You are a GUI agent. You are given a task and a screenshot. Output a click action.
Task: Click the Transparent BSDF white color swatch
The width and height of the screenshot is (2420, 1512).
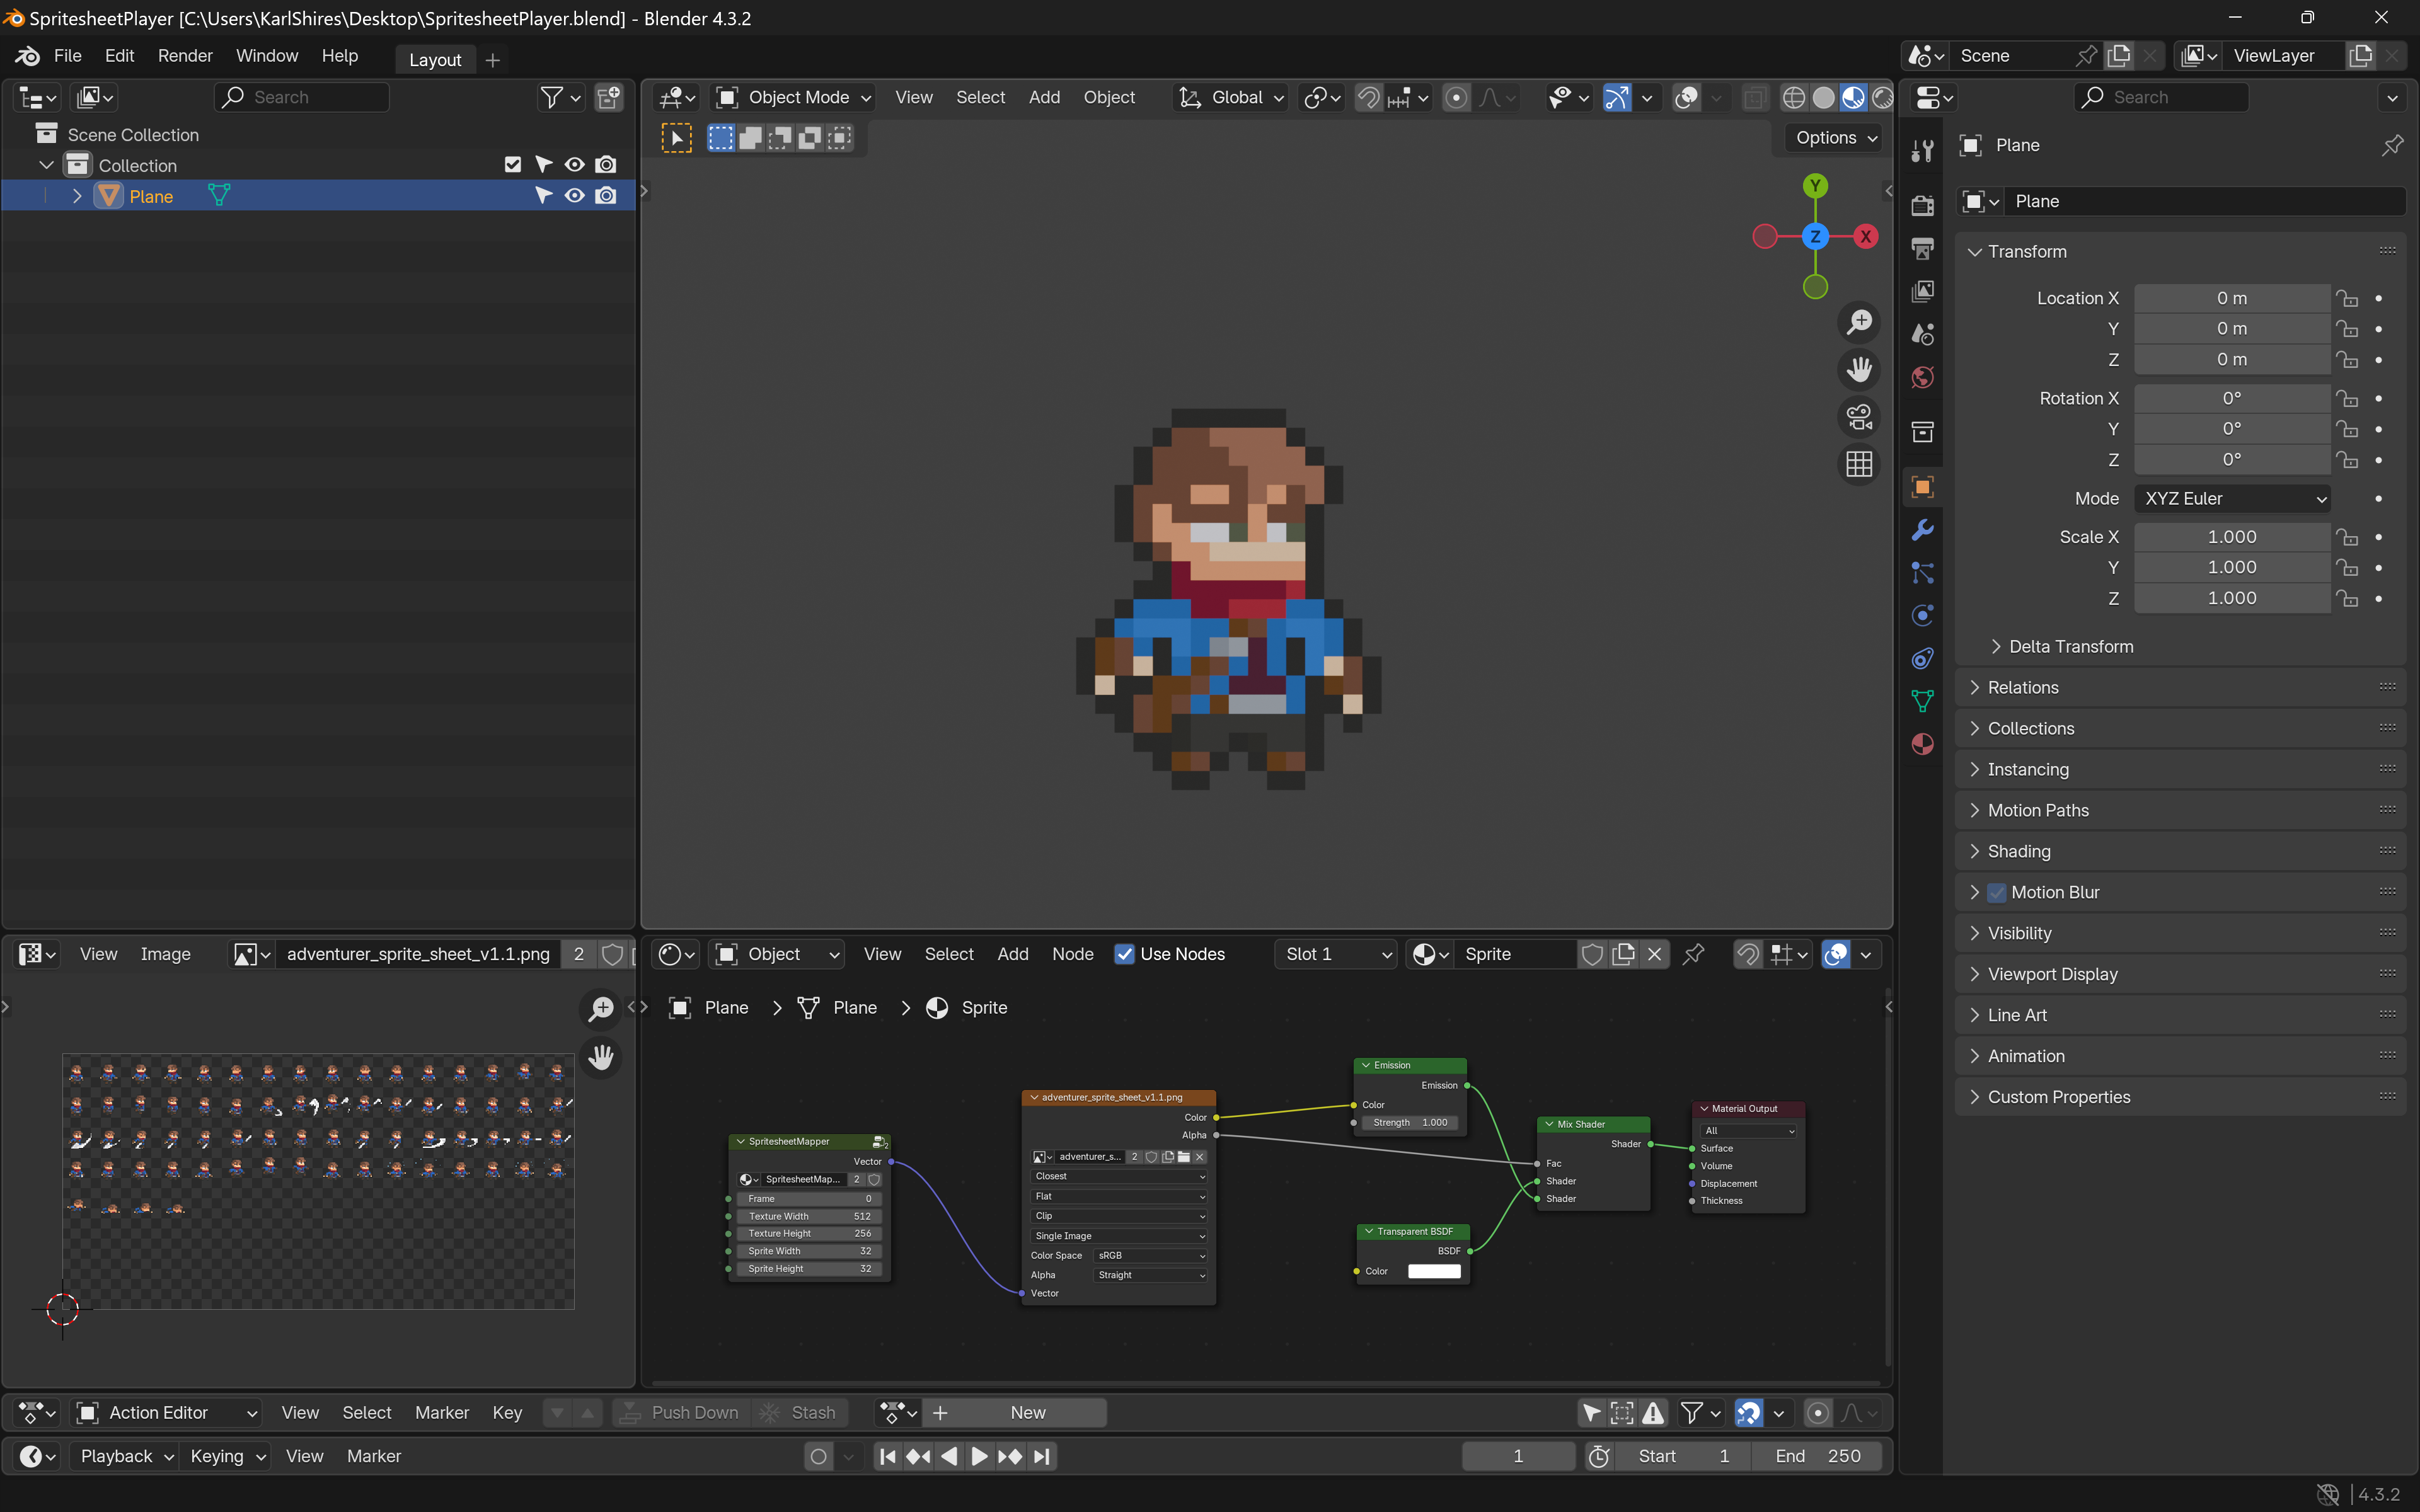pos(1434,1272)
